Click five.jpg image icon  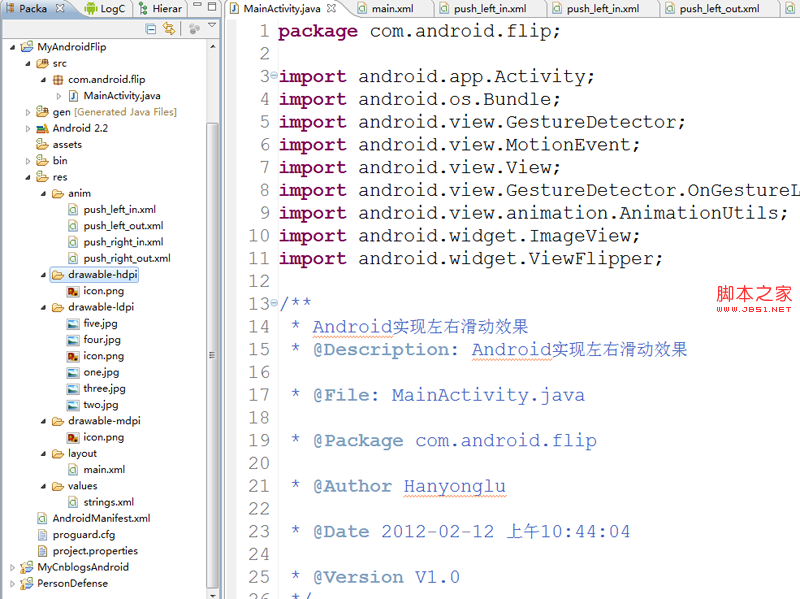click(x=73, y=324)
